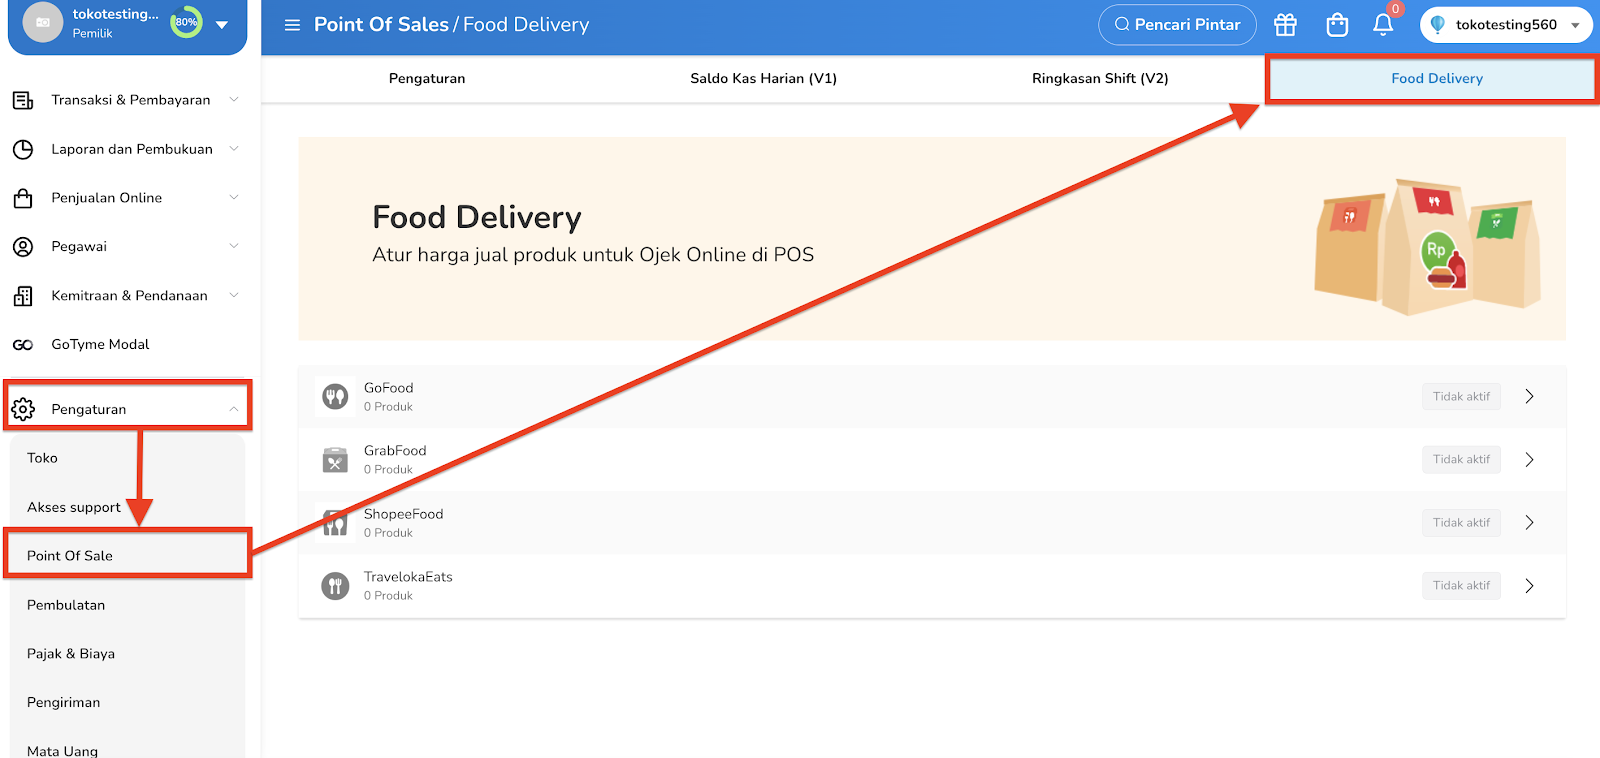Open the shopping bag icon
The height and width of the screenshot is (758, 1600).
1337,25
